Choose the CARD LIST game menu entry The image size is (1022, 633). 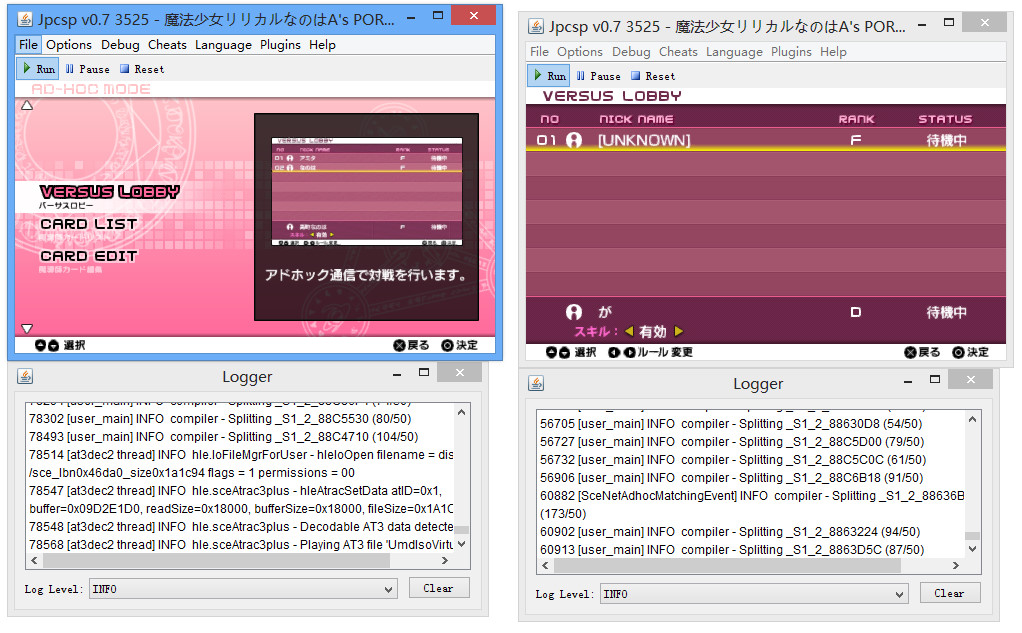[89, 224]
